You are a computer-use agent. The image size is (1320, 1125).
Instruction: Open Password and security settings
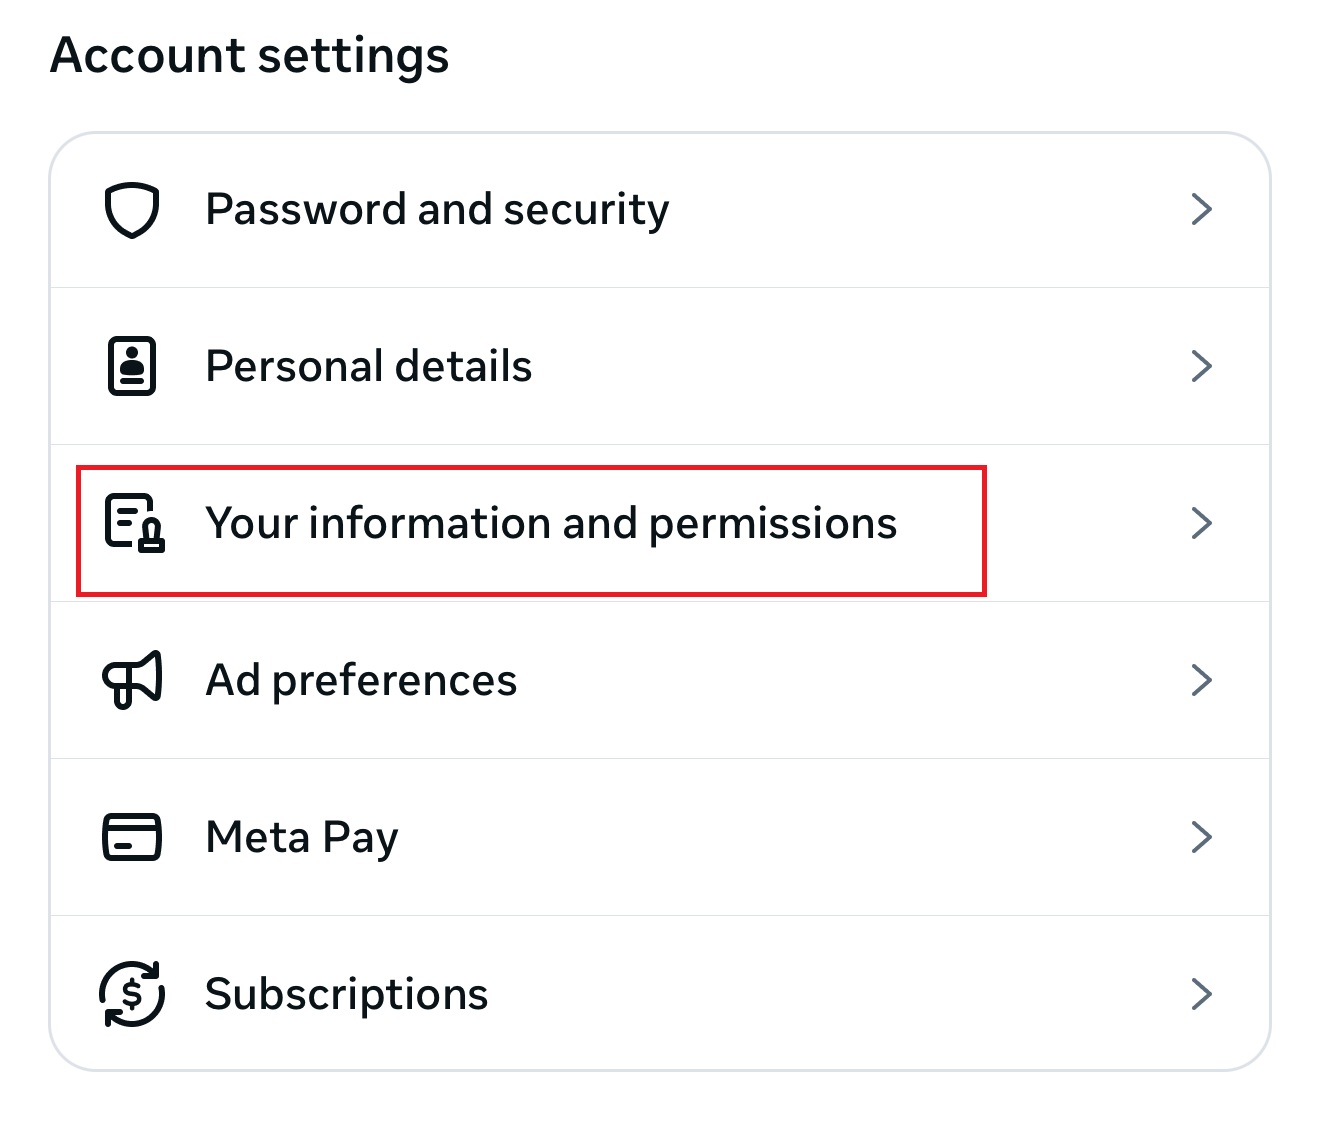pyautogui.click(x=437, y=210)
